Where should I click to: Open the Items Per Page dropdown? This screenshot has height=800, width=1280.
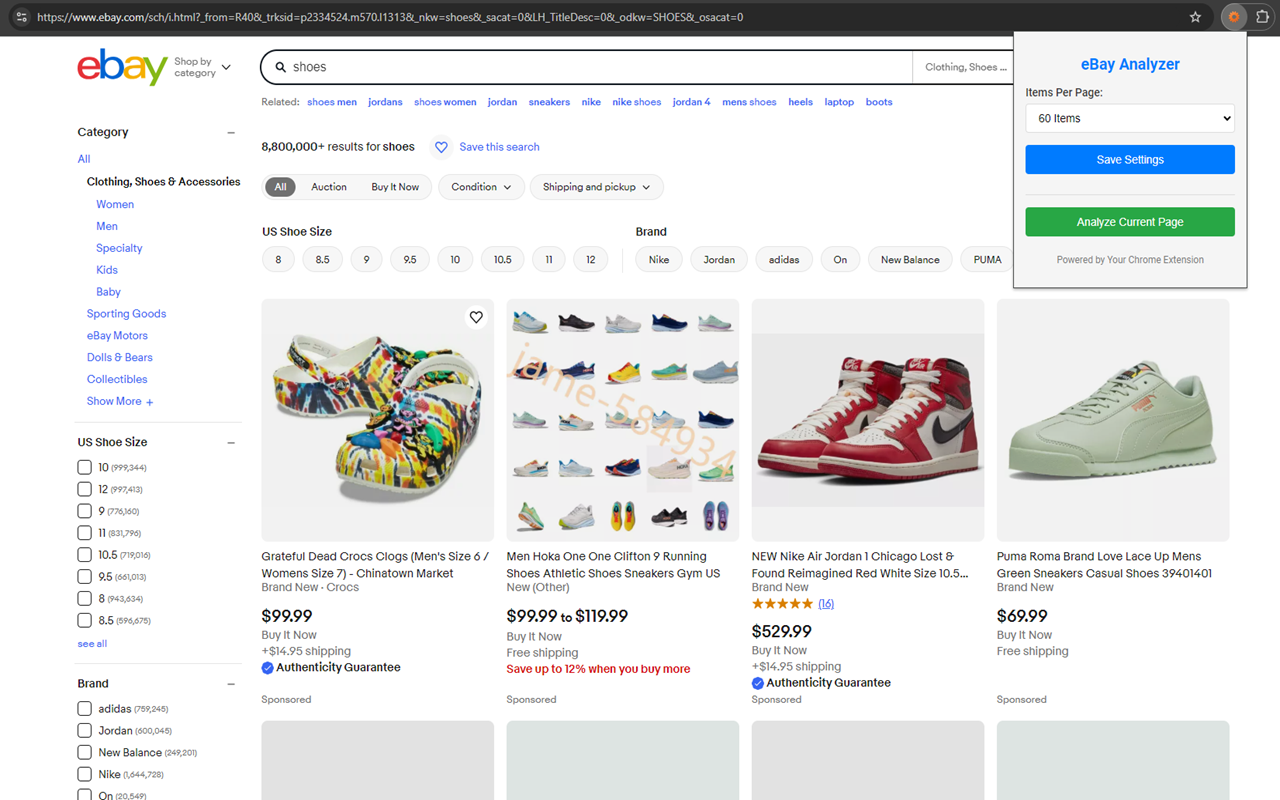1130,118
